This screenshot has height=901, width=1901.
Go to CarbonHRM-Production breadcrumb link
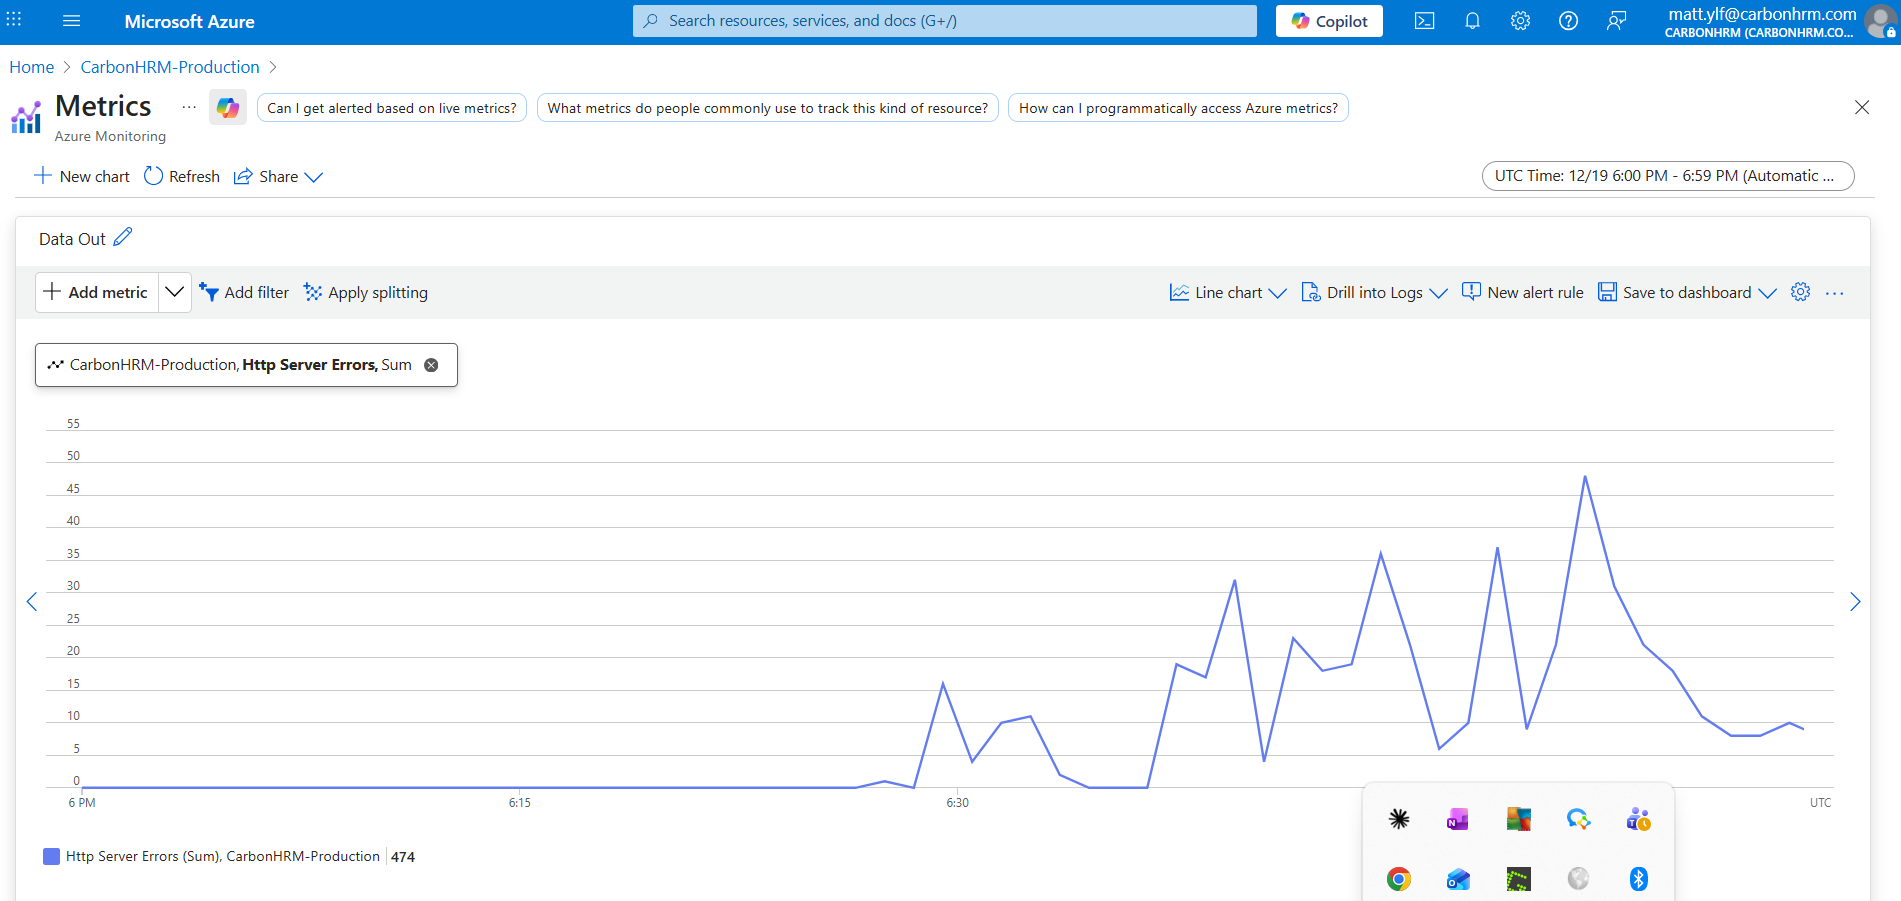(x=170, y=67)
